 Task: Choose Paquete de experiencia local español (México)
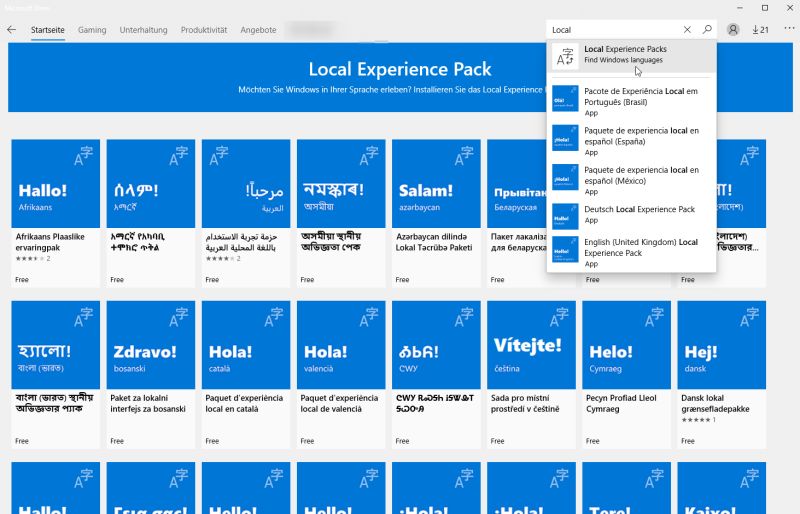(631, 180)
